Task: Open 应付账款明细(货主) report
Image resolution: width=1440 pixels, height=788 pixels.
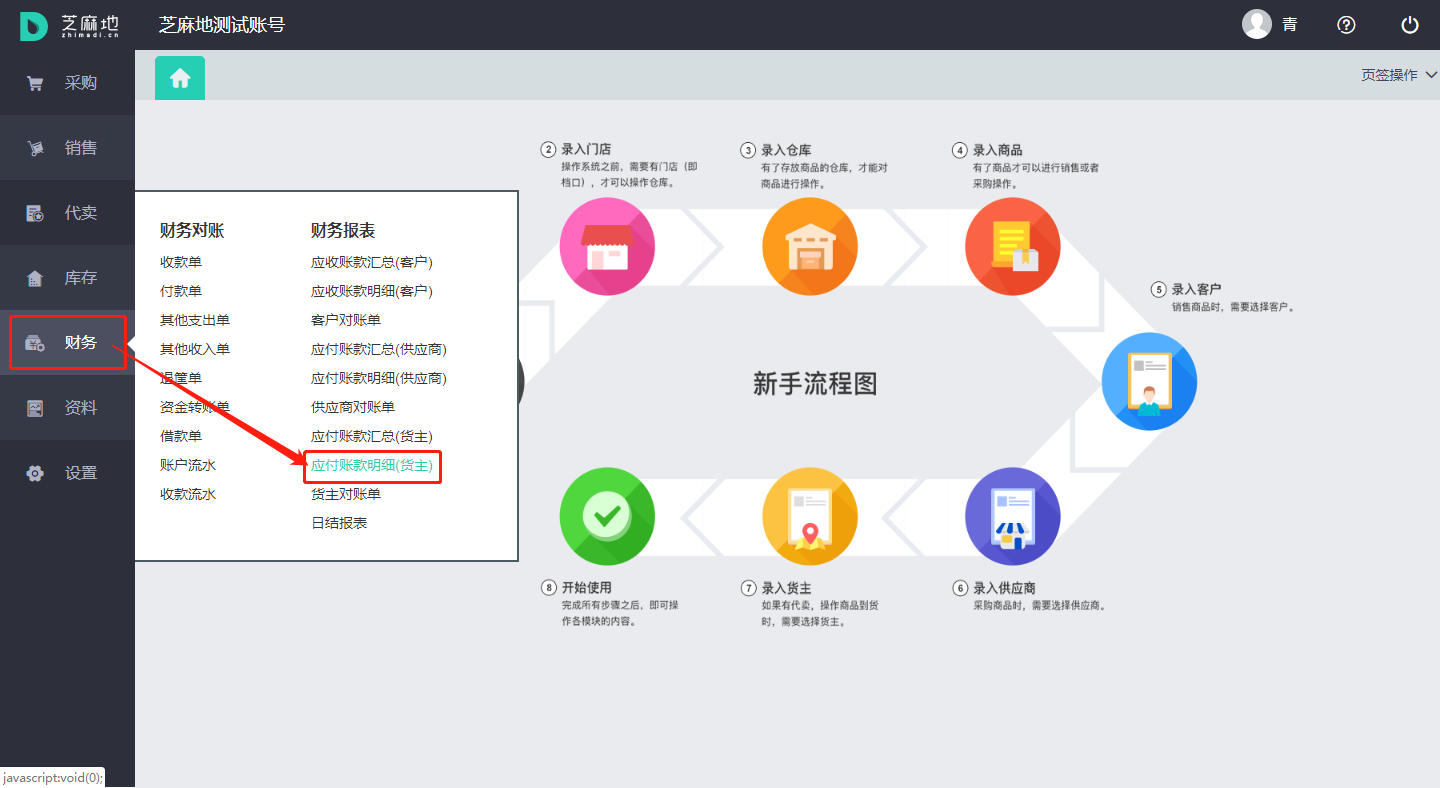Action: [x=372, y=465]
